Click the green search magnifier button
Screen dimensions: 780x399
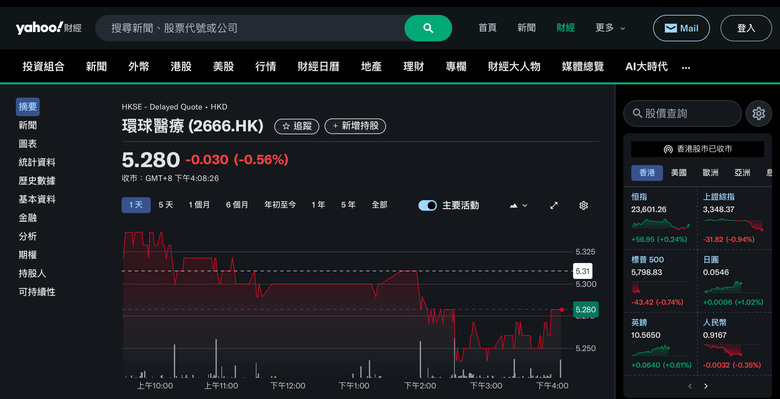(x=428, y=28)
